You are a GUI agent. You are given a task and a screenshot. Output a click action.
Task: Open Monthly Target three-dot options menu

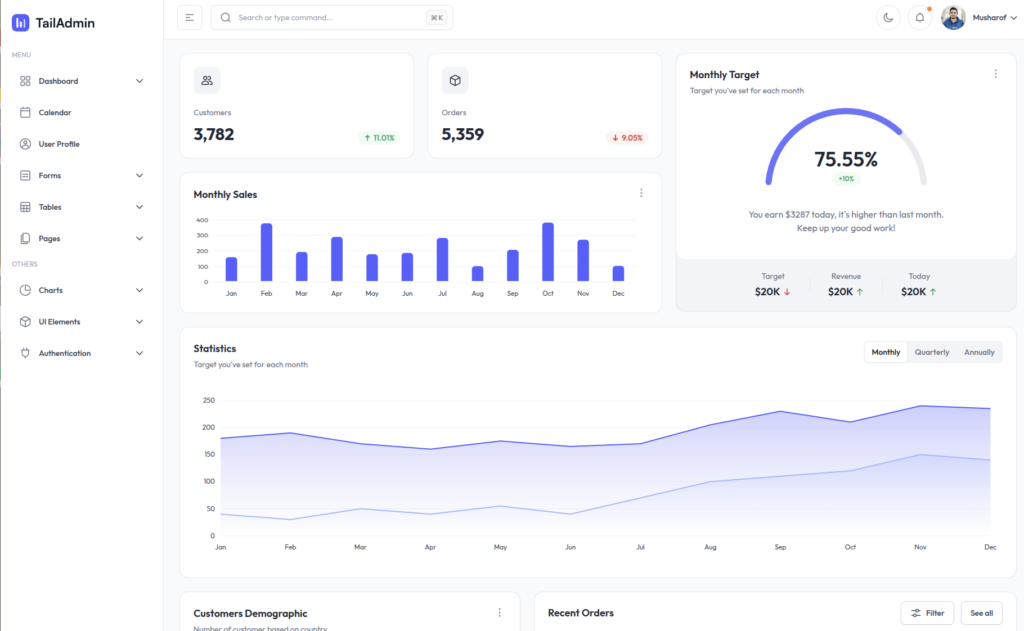tap(995, 74)
